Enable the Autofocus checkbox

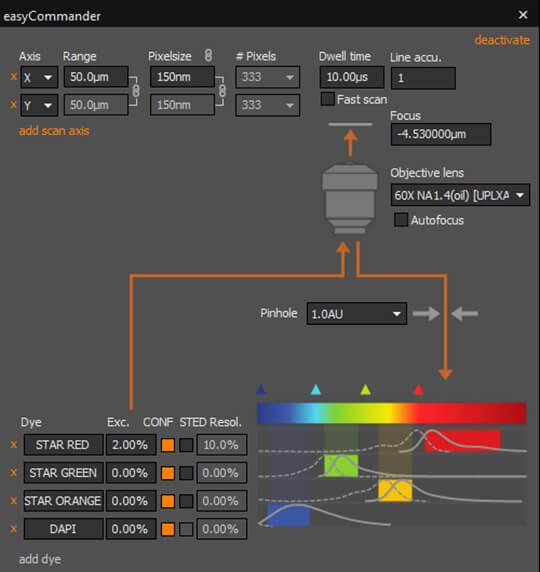tap(401, 220)
